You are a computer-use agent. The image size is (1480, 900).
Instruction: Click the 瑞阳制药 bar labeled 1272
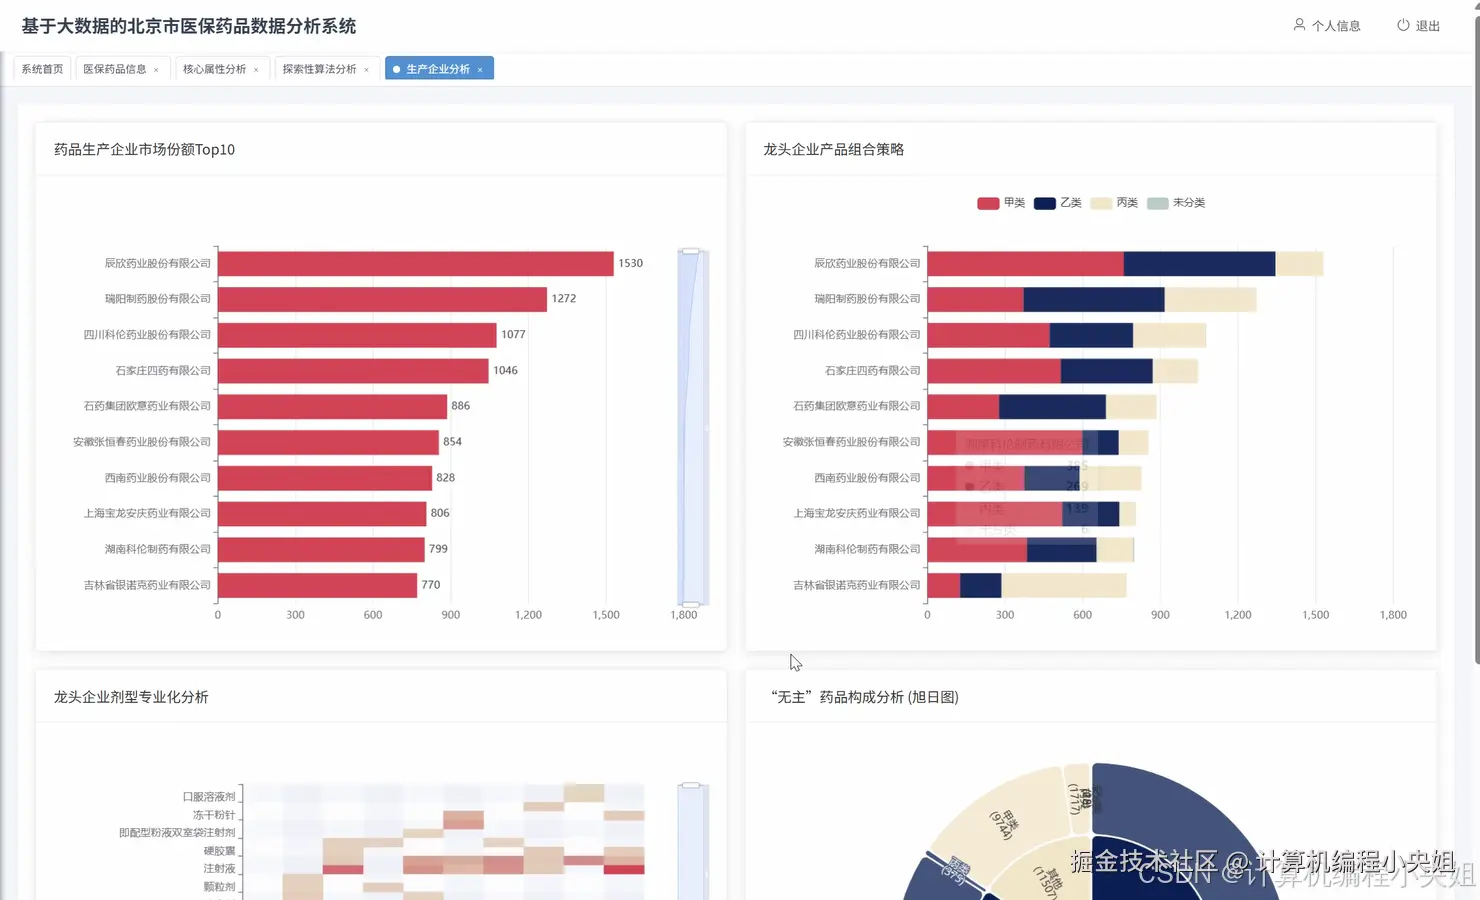[x=382, y=299]
